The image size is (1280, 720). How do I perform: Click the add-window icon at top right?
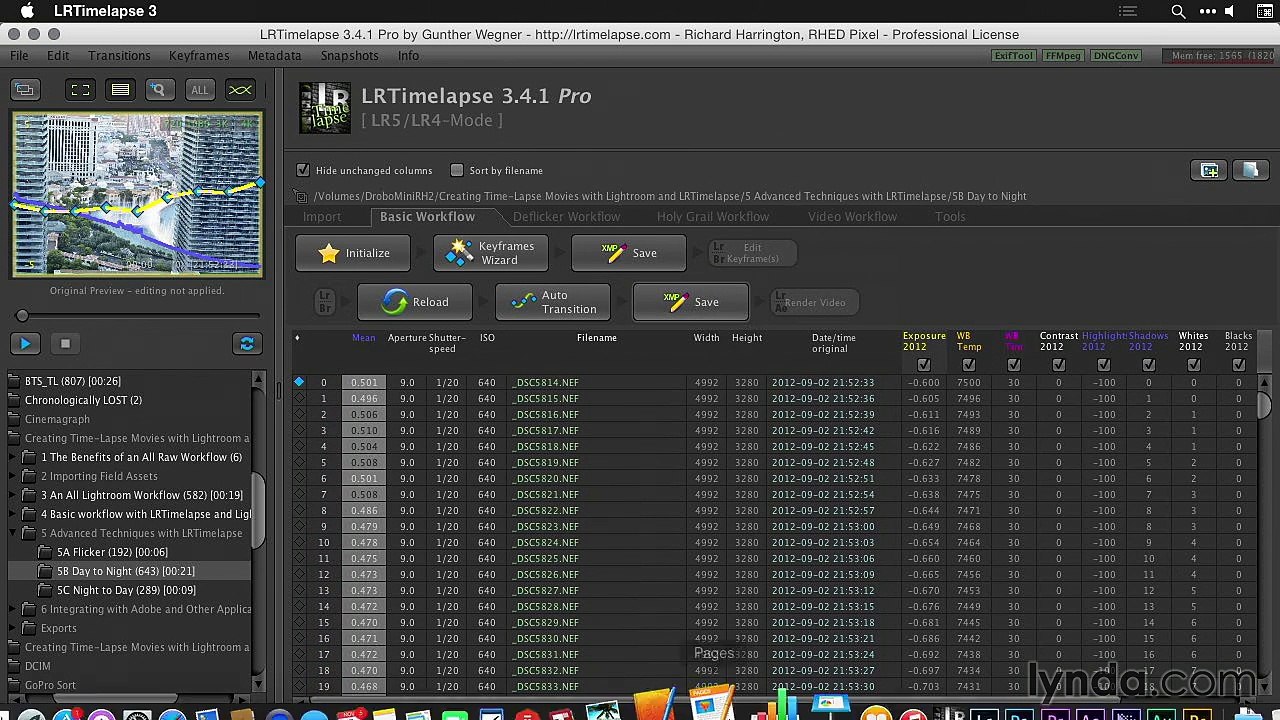1209,170
